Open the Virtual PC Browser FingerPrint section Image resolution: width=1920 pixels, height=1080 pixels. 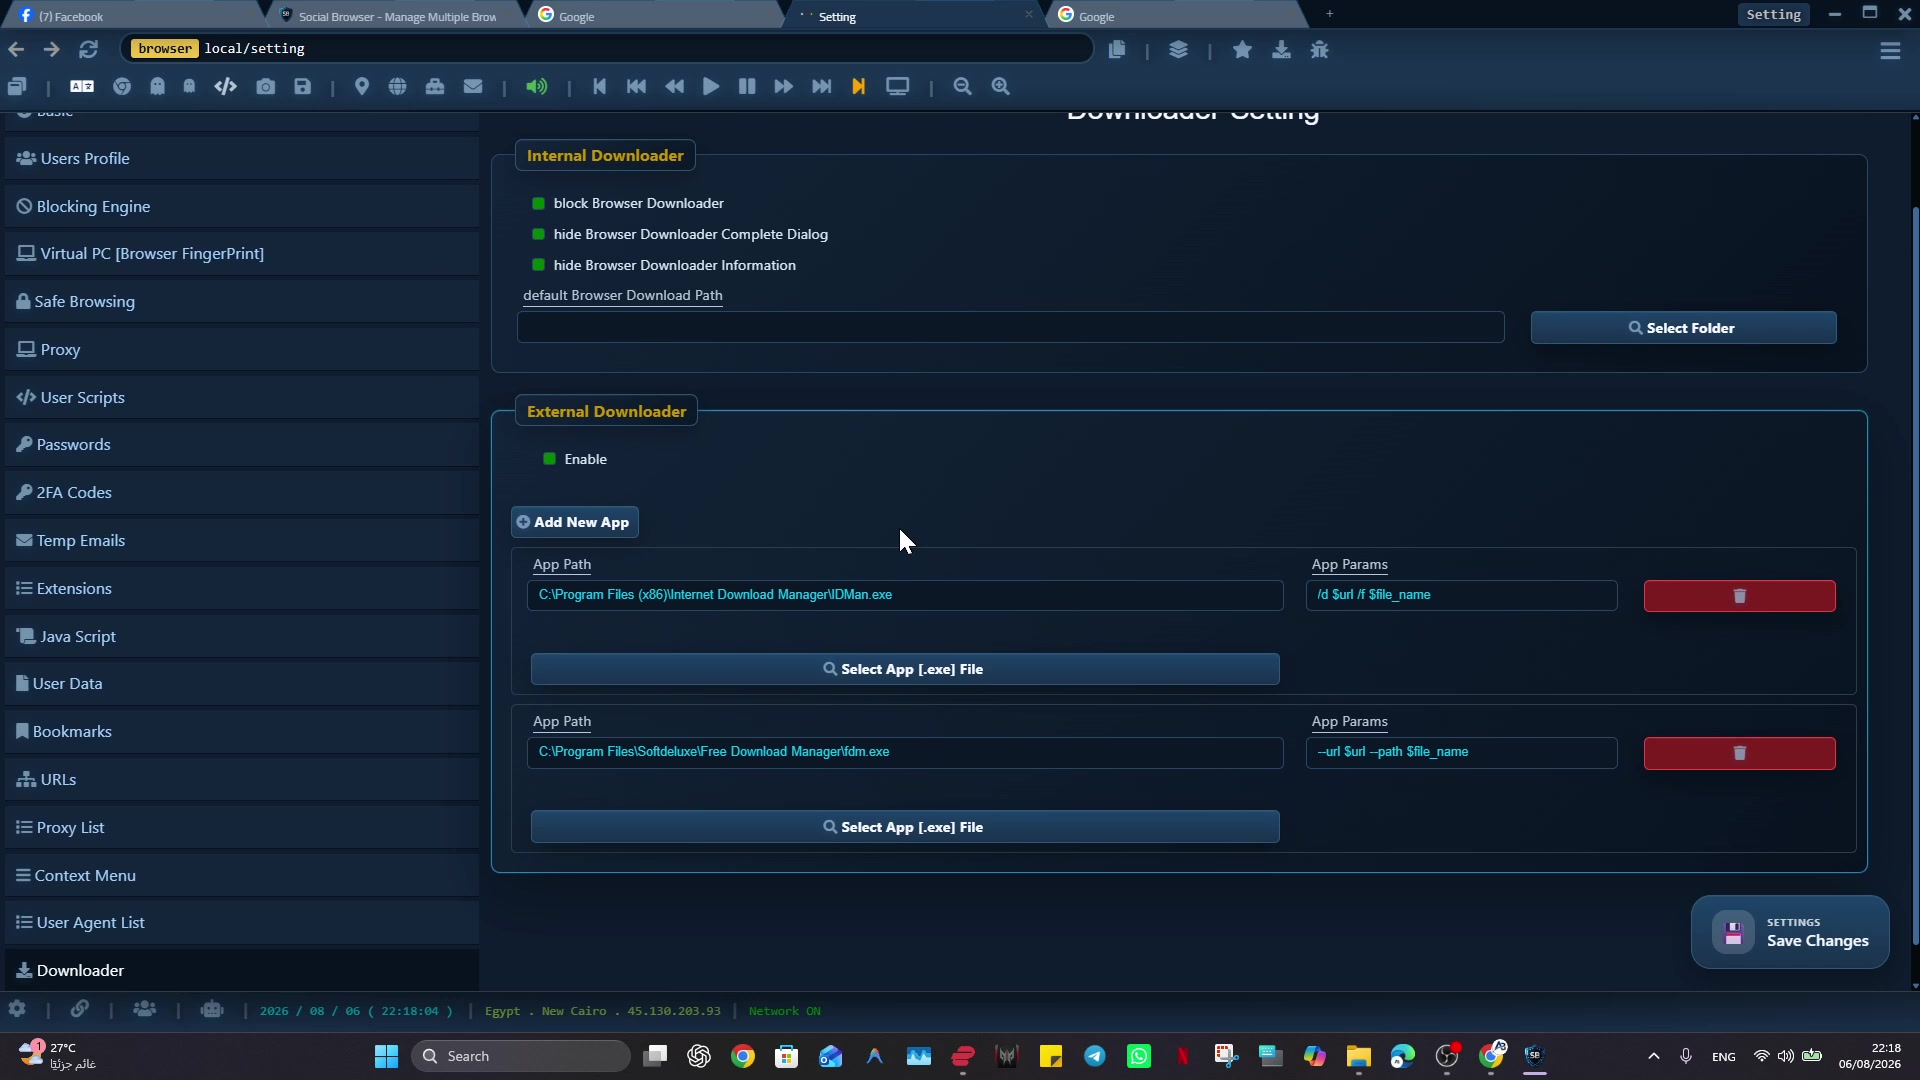point(242,254)
